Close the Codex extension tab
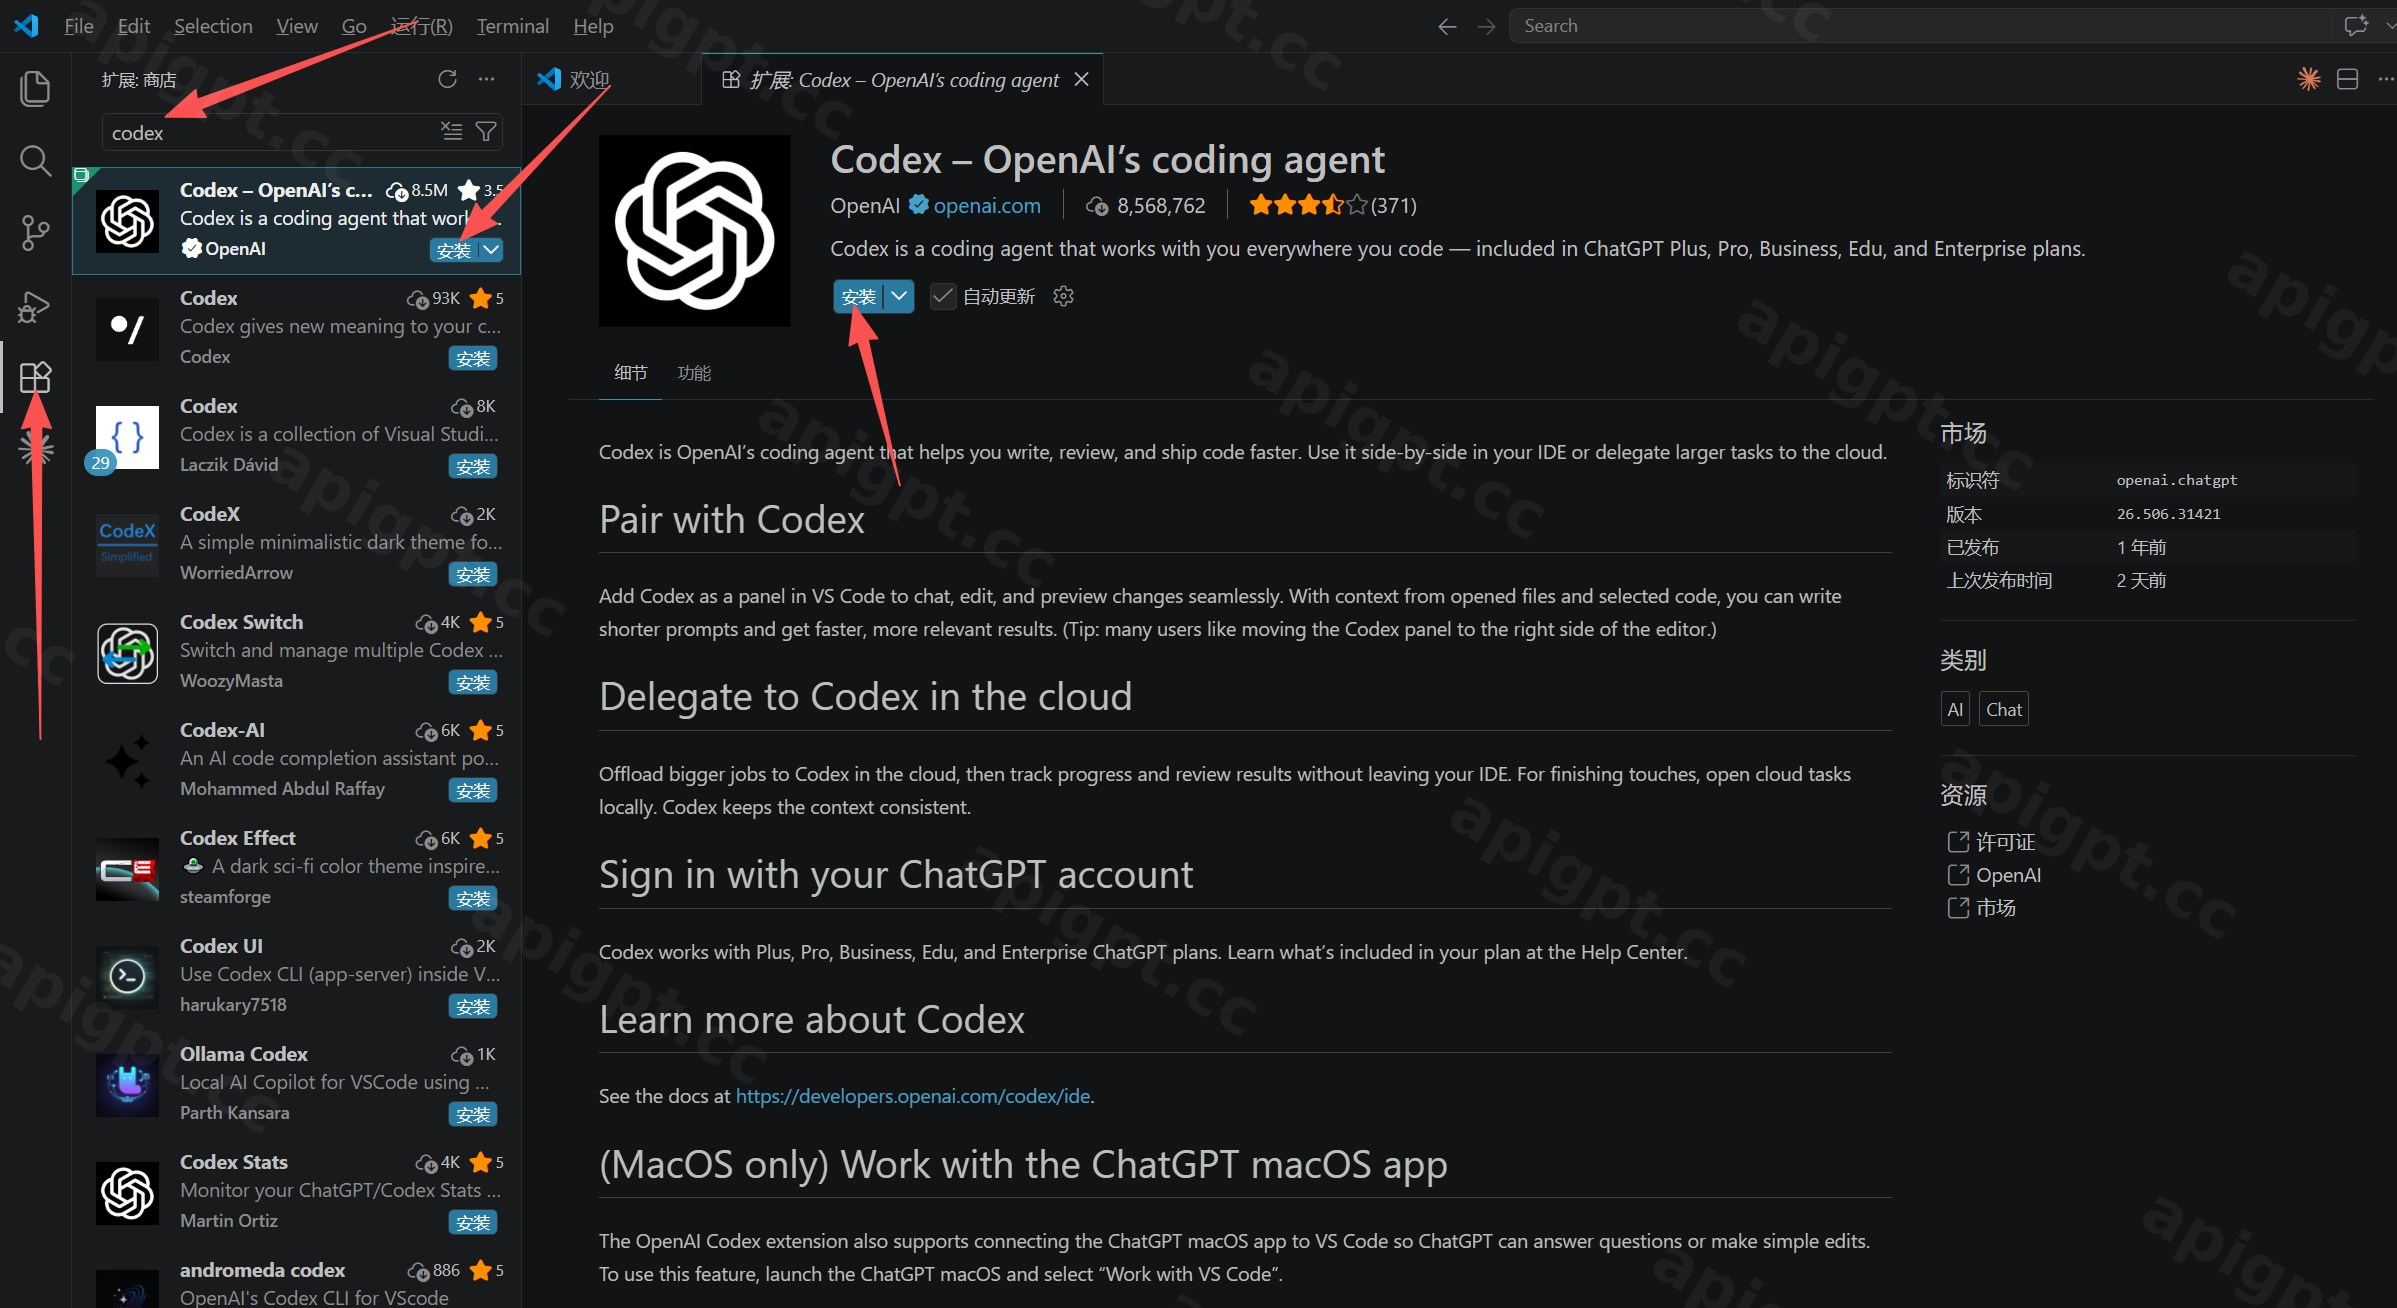 1081,79
